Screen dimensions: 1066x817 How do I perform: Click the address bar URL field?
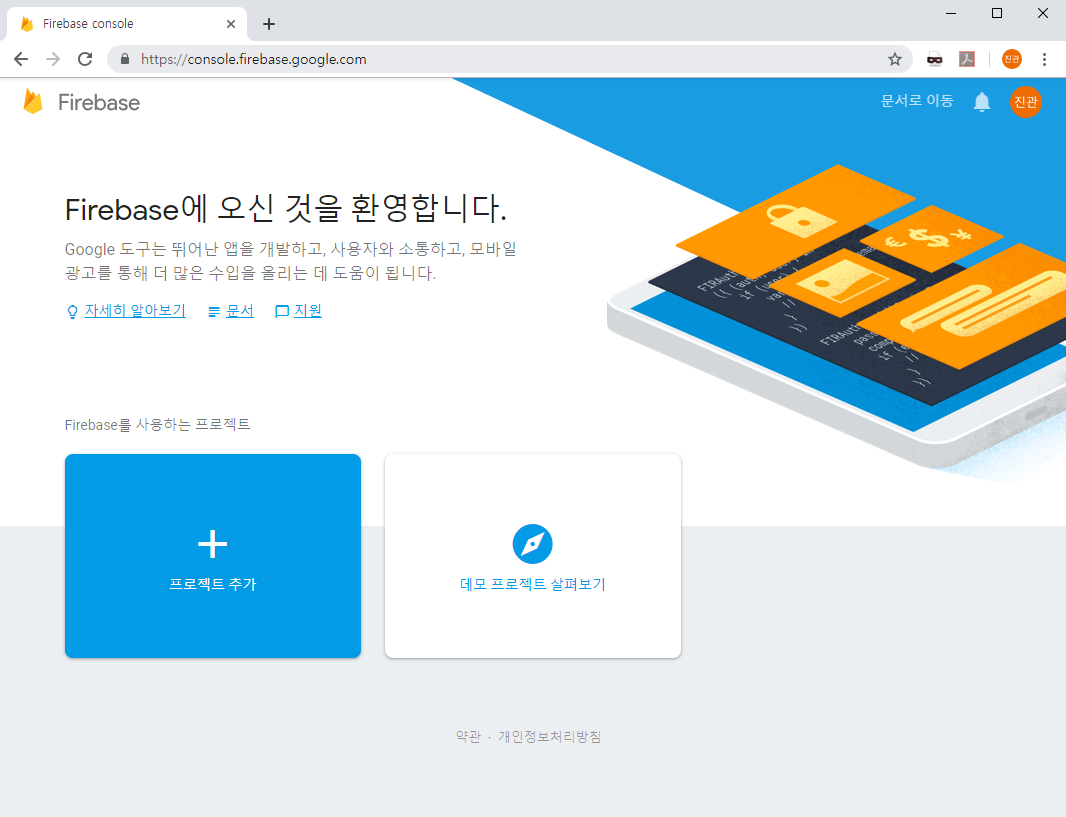coord(500,59)
